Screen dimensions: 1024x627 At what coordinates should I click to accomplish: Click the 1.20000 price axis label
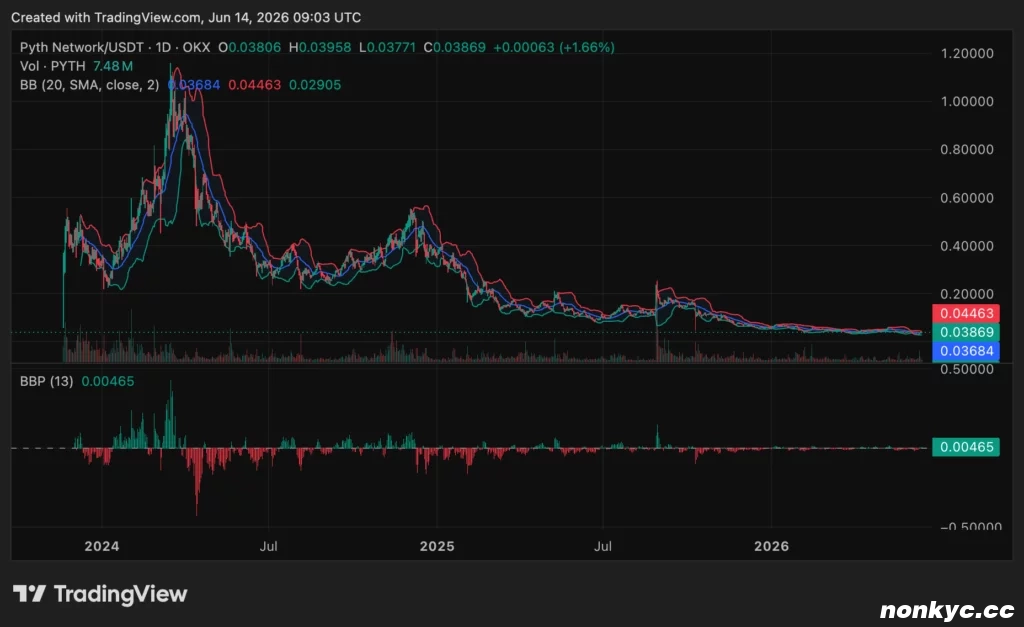(x=967, y=54)
